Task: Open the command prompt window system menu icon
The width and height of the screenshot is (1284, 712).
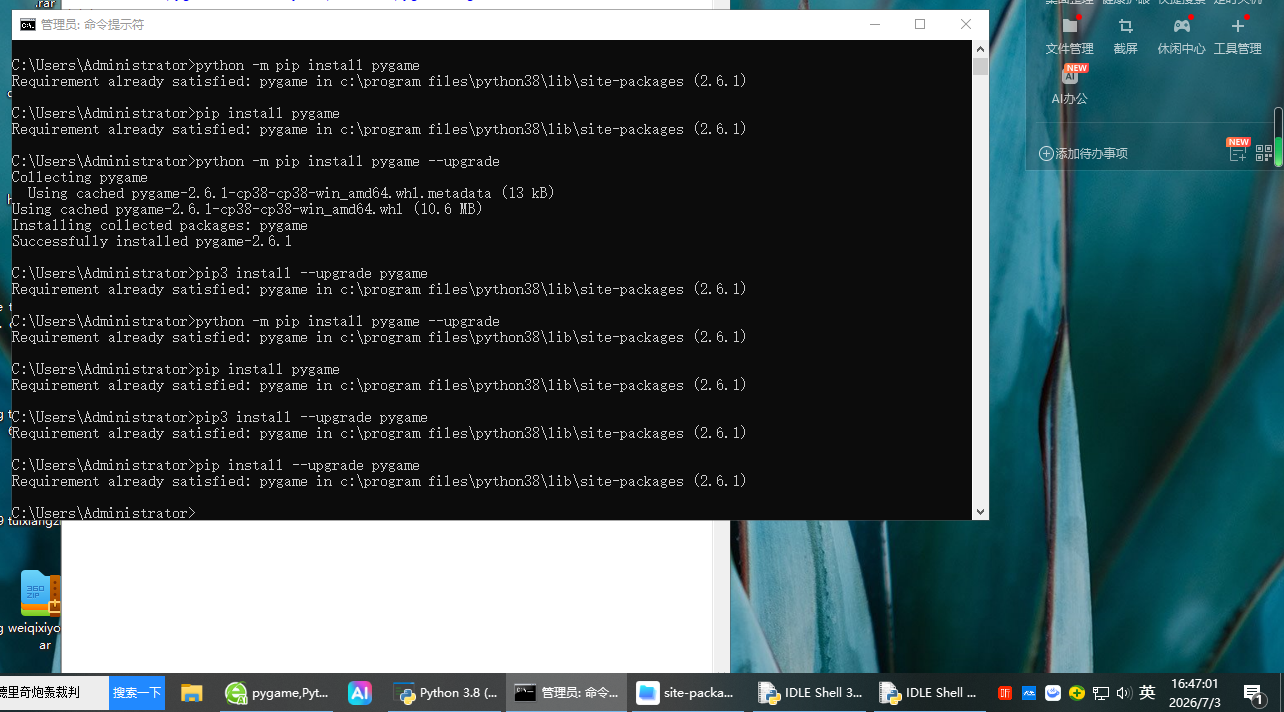Action: click(x=27, y=24)
